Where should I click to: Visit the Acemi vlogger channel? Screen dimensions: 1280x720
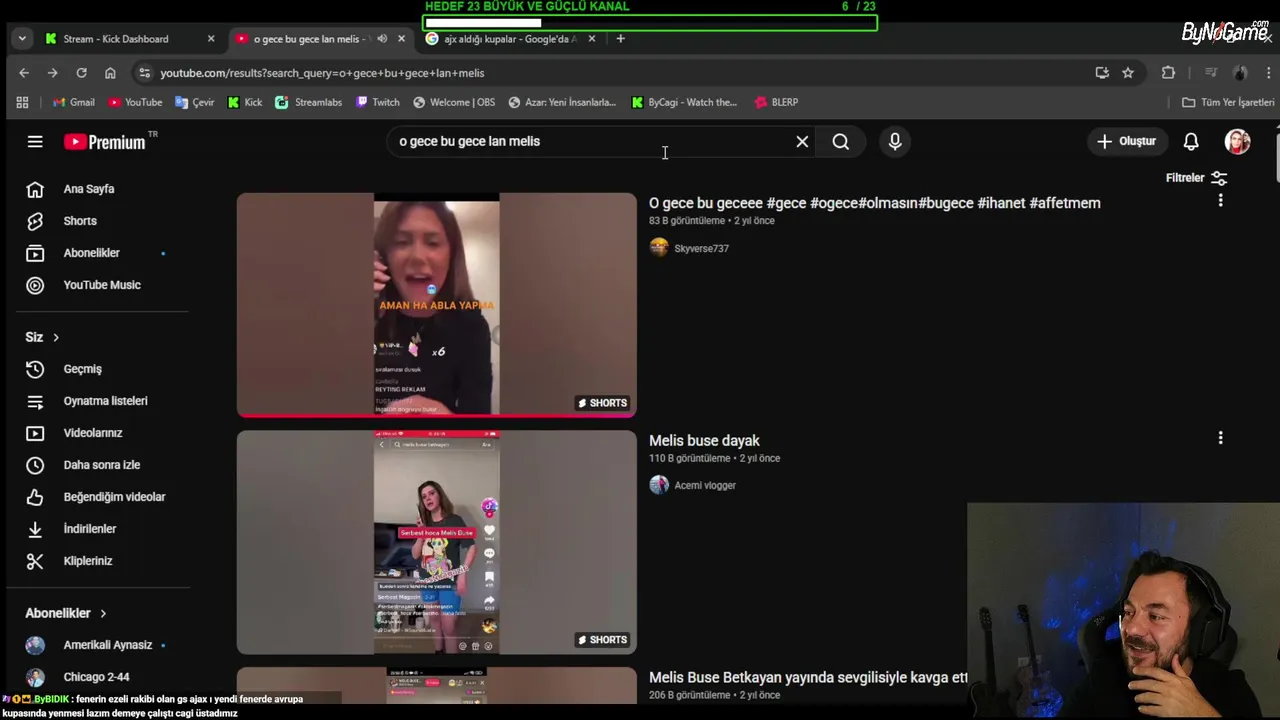[x=705, y=486]
